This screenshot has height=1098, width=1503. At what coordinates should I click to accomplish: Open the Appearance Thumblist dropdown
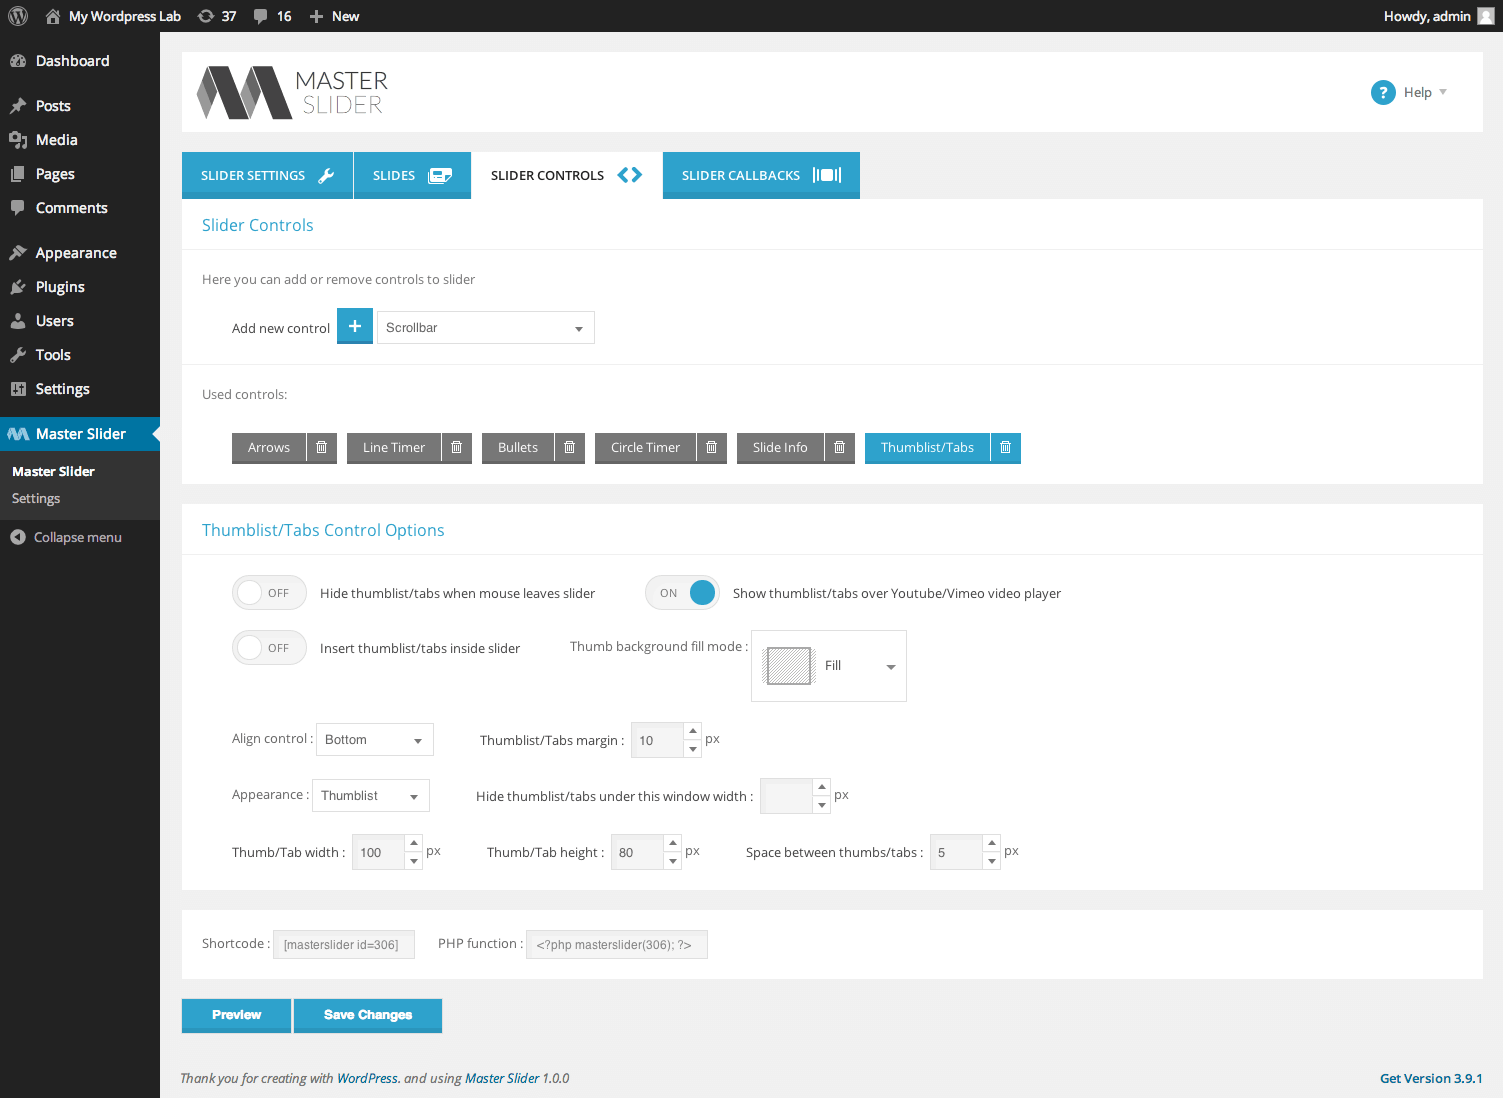pos(371,795)
